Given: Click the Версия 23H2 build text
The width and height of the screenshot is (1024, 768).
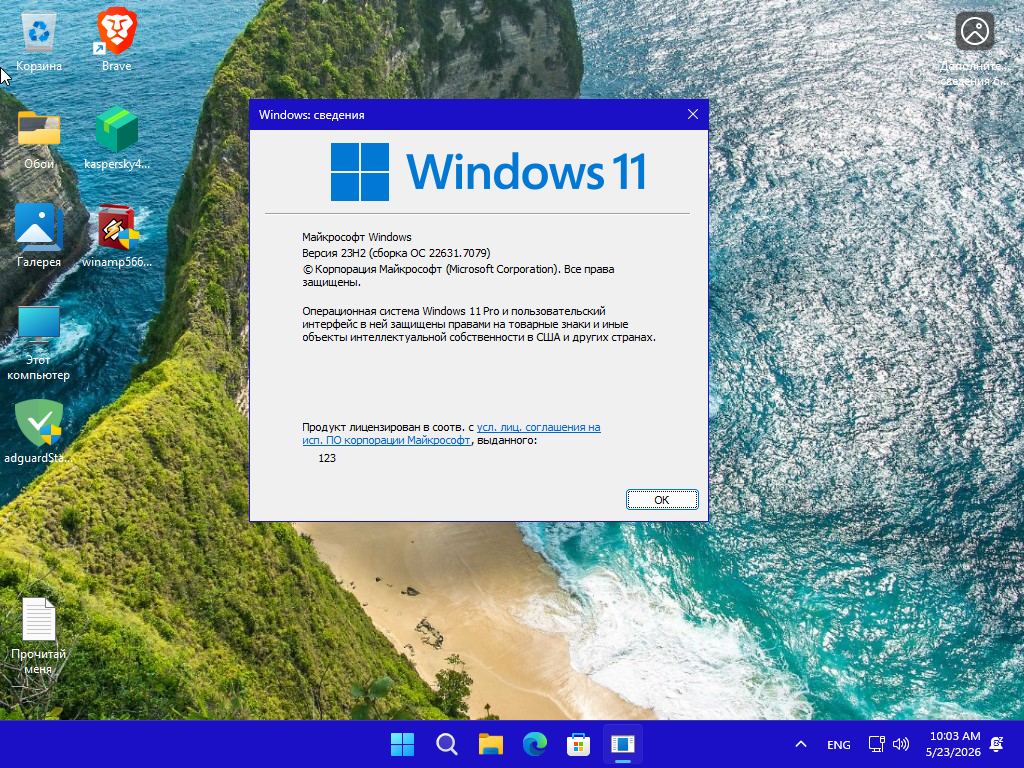Looking at the screenshot, I should coord(396,253).
